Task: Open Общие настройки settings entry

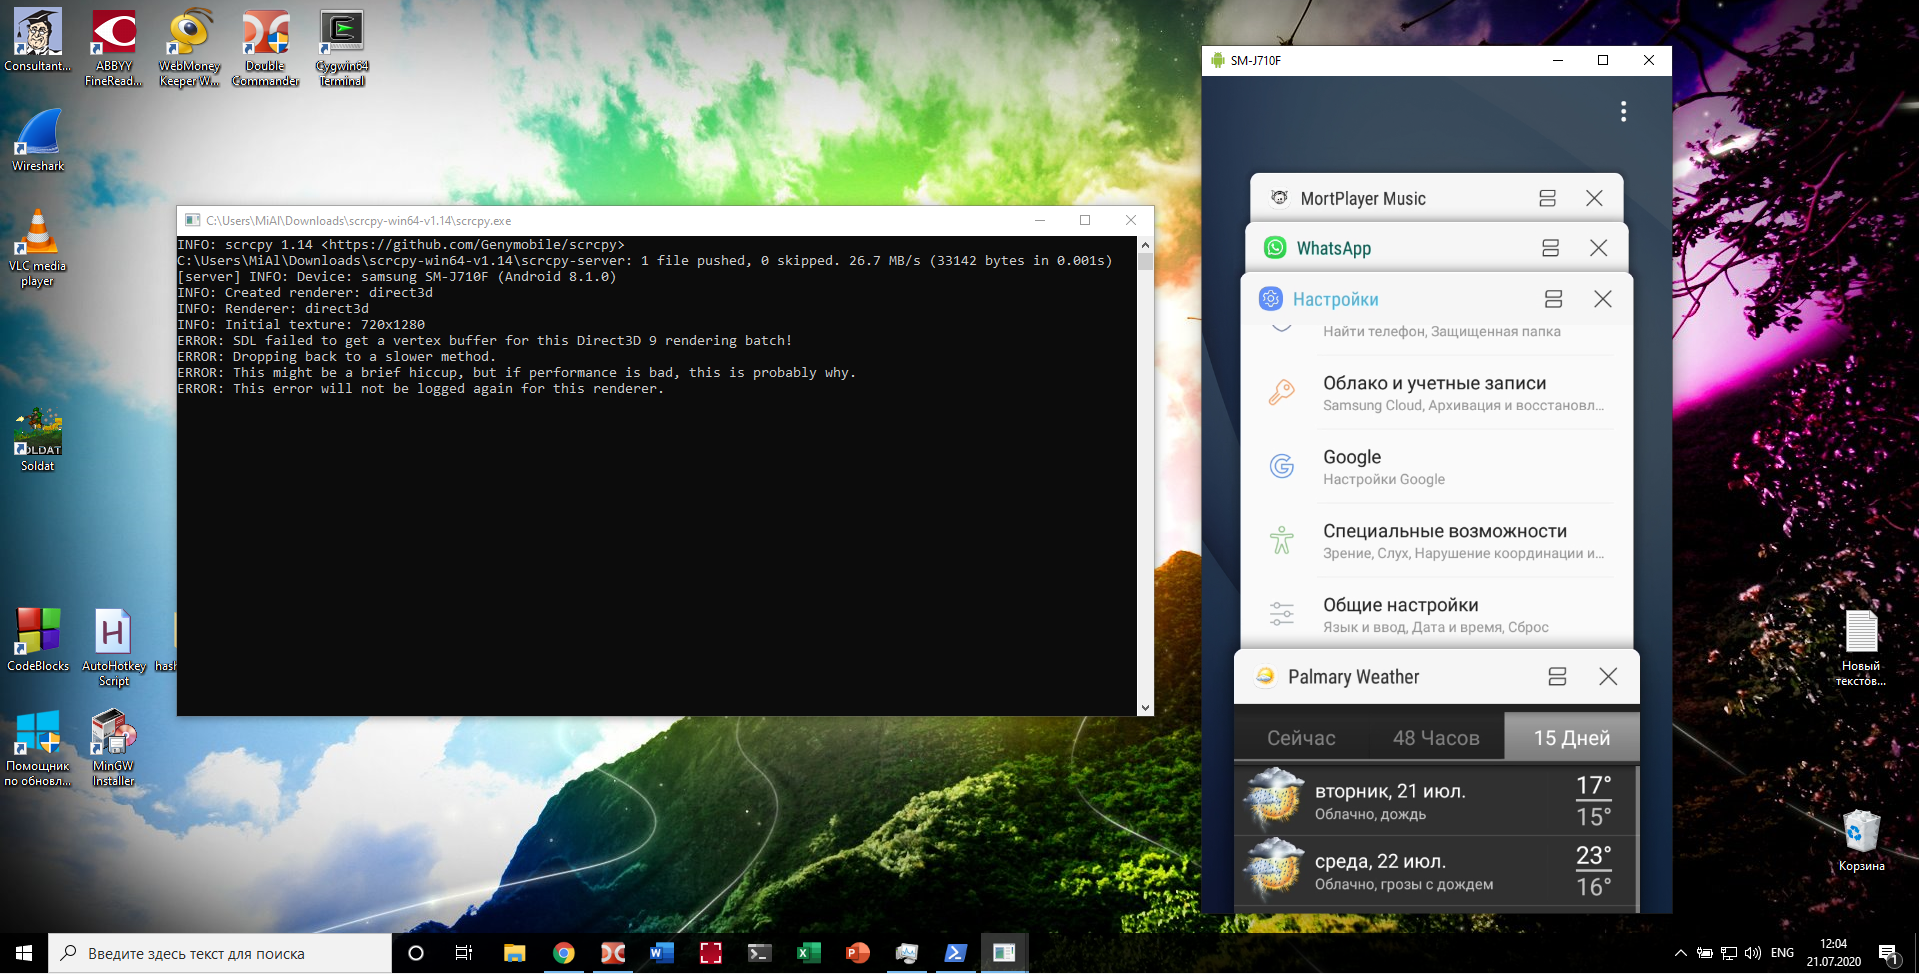Action: pos(1437,614)
